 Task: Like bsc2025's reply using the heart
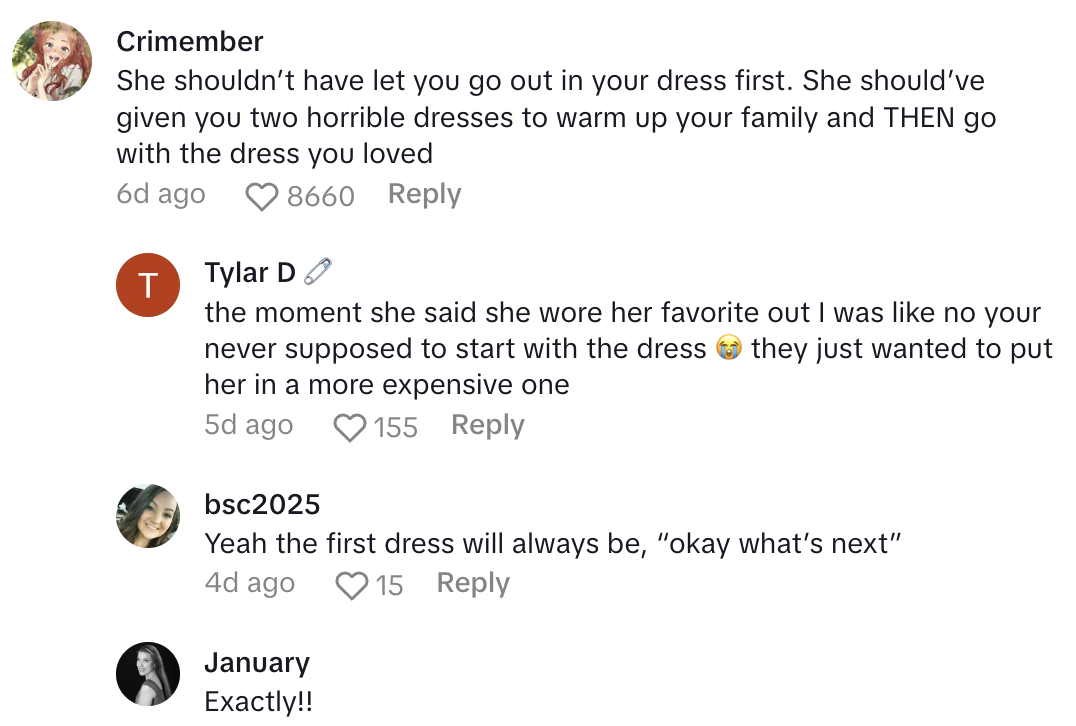pos(351,585)
